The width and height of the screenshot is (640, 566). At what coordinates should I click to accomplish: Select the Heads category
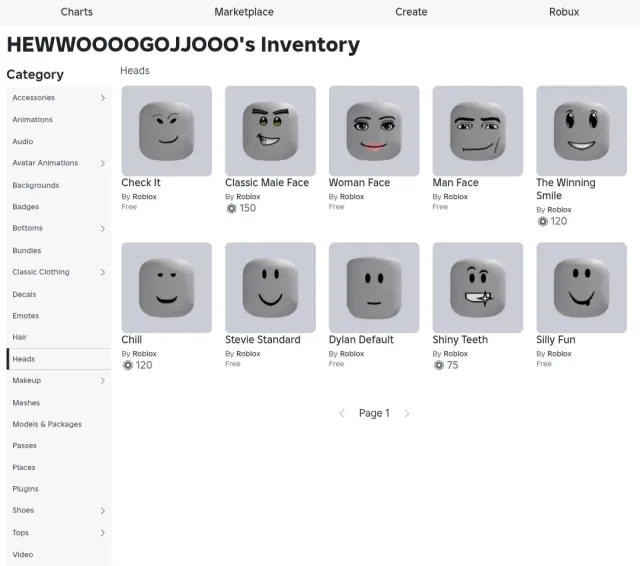coord(58,359)
